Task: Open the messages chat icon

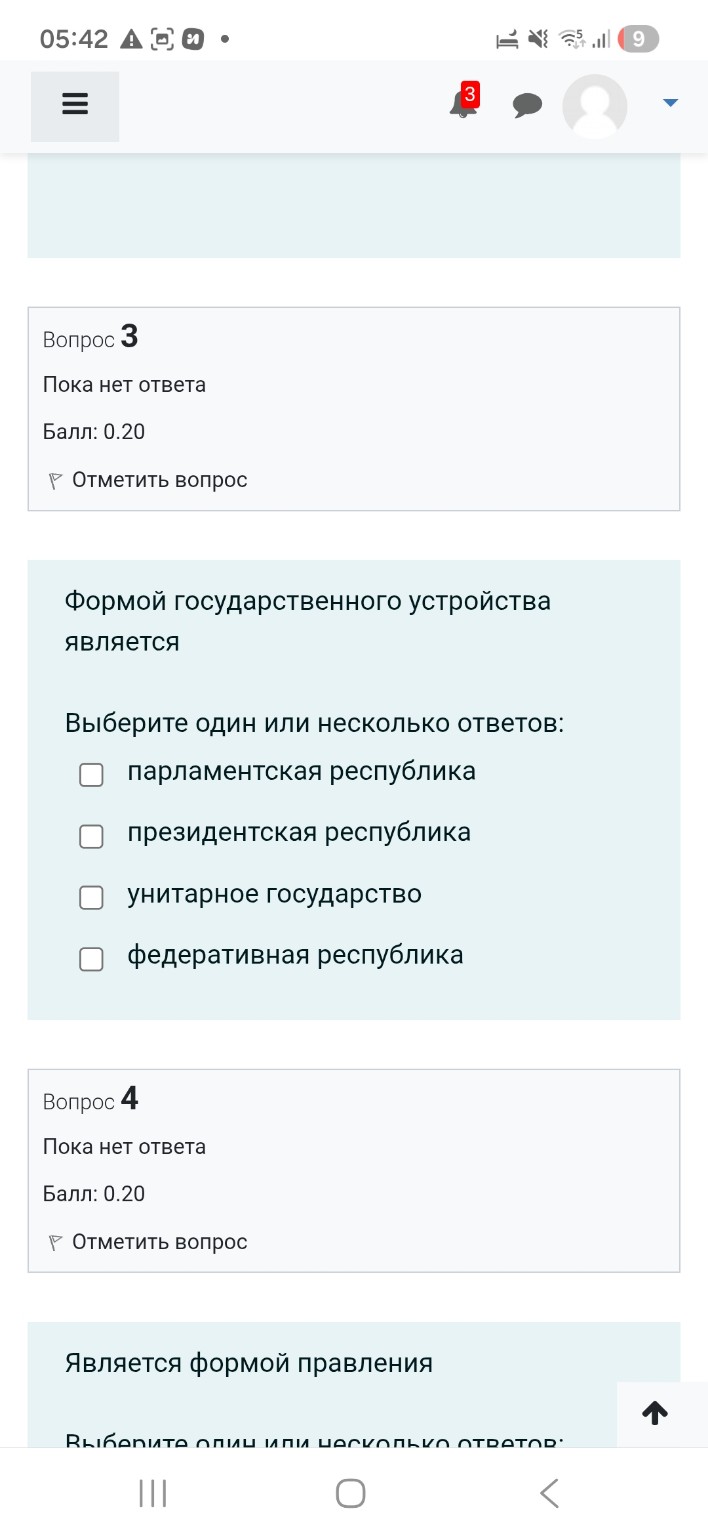Action: pos(527,105)
